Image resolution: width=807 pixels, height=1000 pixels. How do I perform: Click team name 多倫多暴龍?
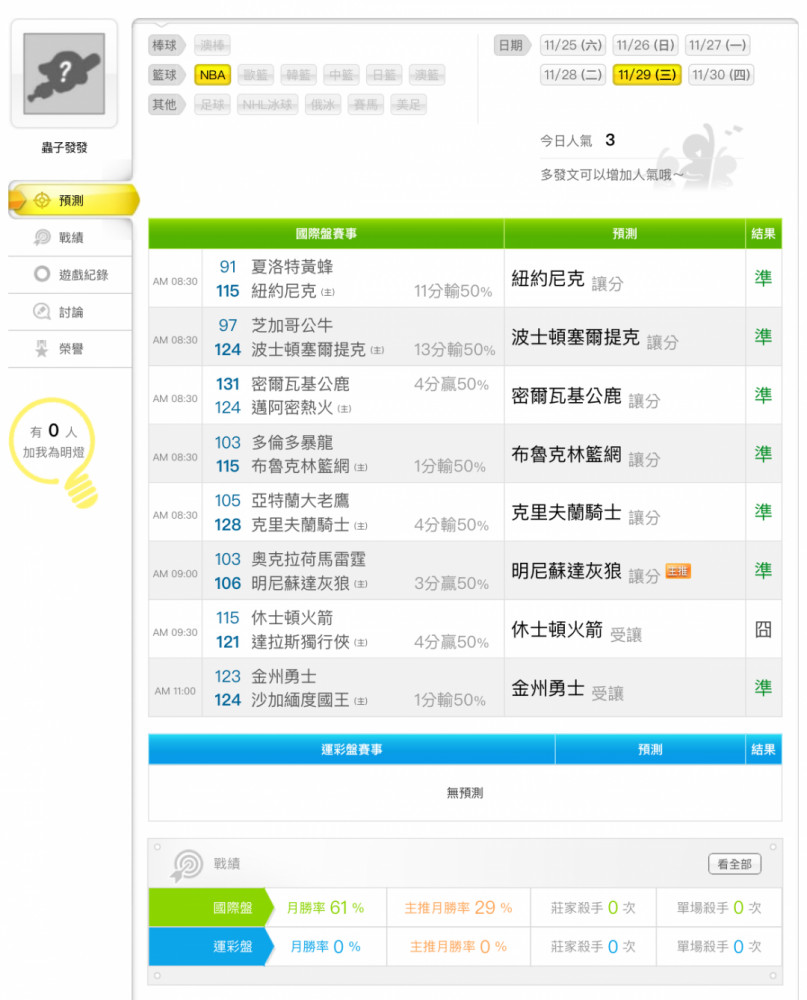292,442
